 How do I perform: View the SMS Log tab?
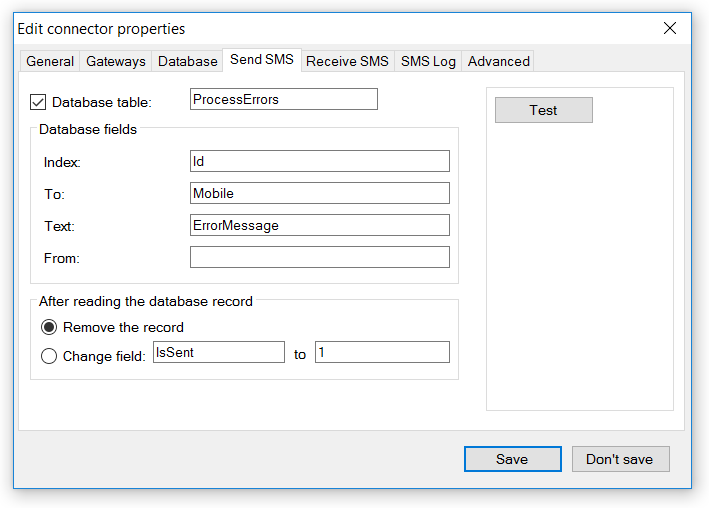coord(428,61)
